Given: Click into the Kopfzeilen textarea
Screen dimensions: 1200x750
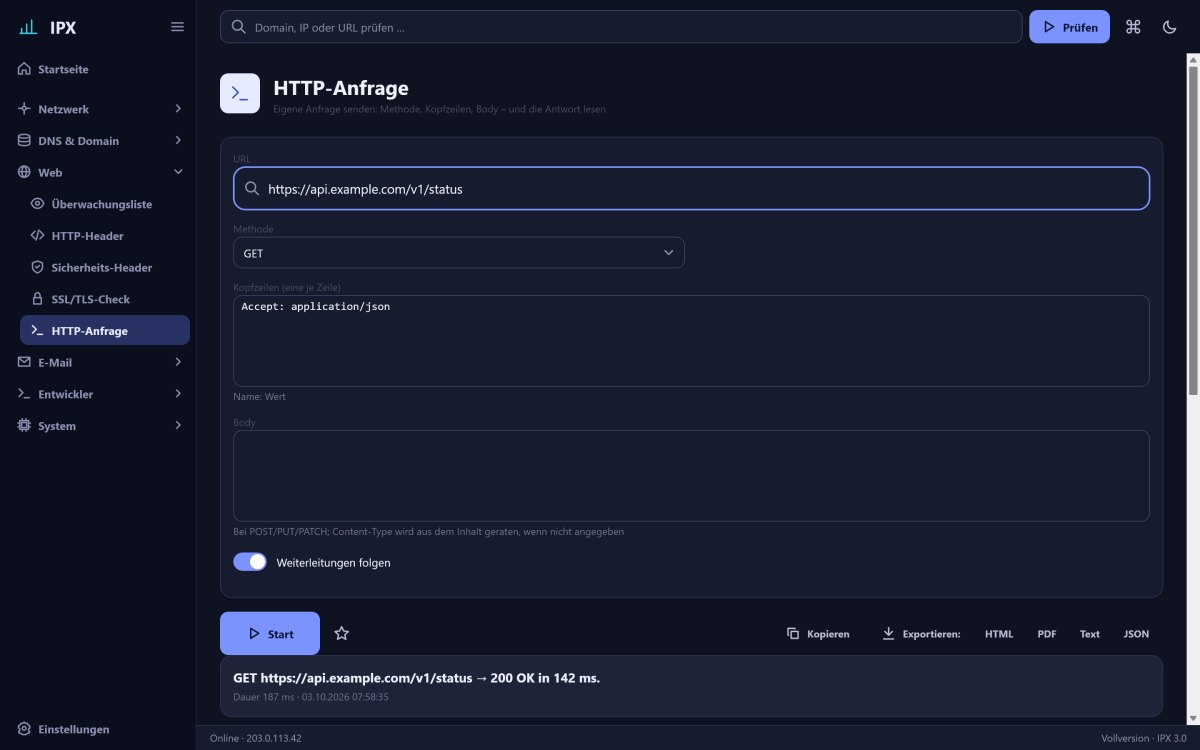Looking at the screenshot, I should [691, 341].
